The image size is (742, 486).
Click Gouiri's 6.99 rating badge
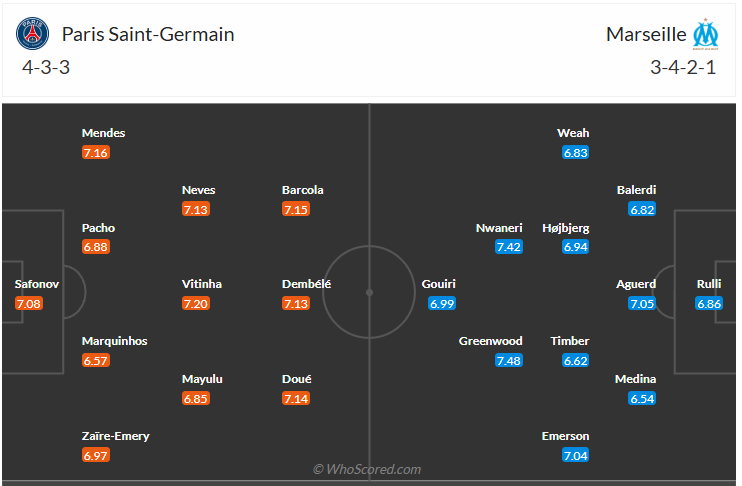[442, 303]
